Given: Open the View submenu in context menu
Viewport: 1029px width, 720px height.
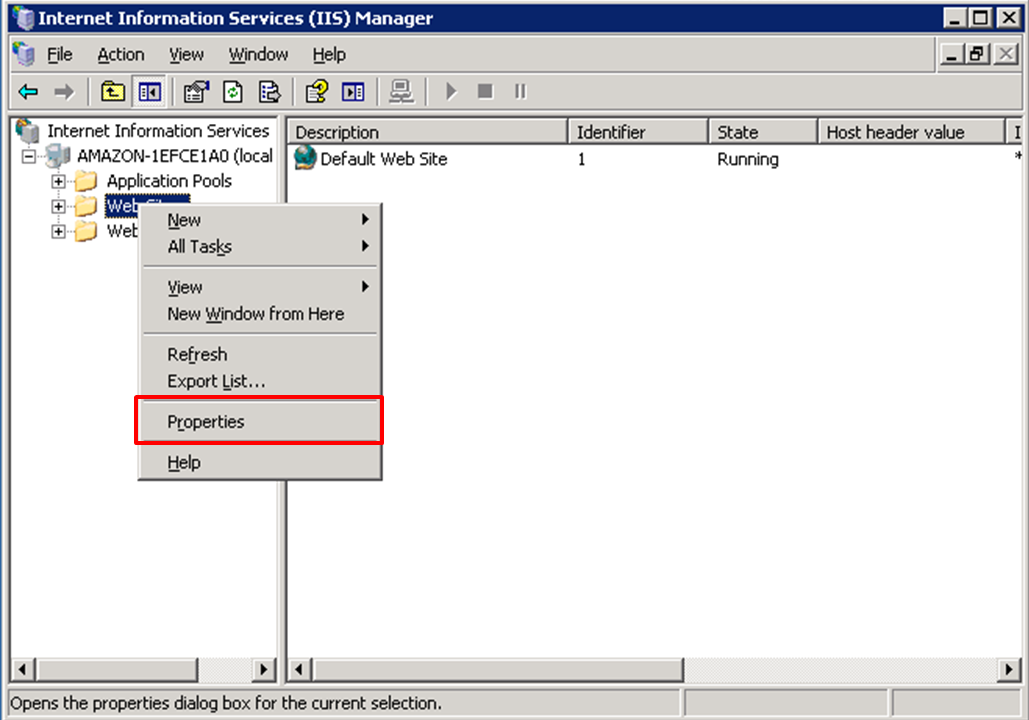Looking at the screenshot, I should 260,287.
